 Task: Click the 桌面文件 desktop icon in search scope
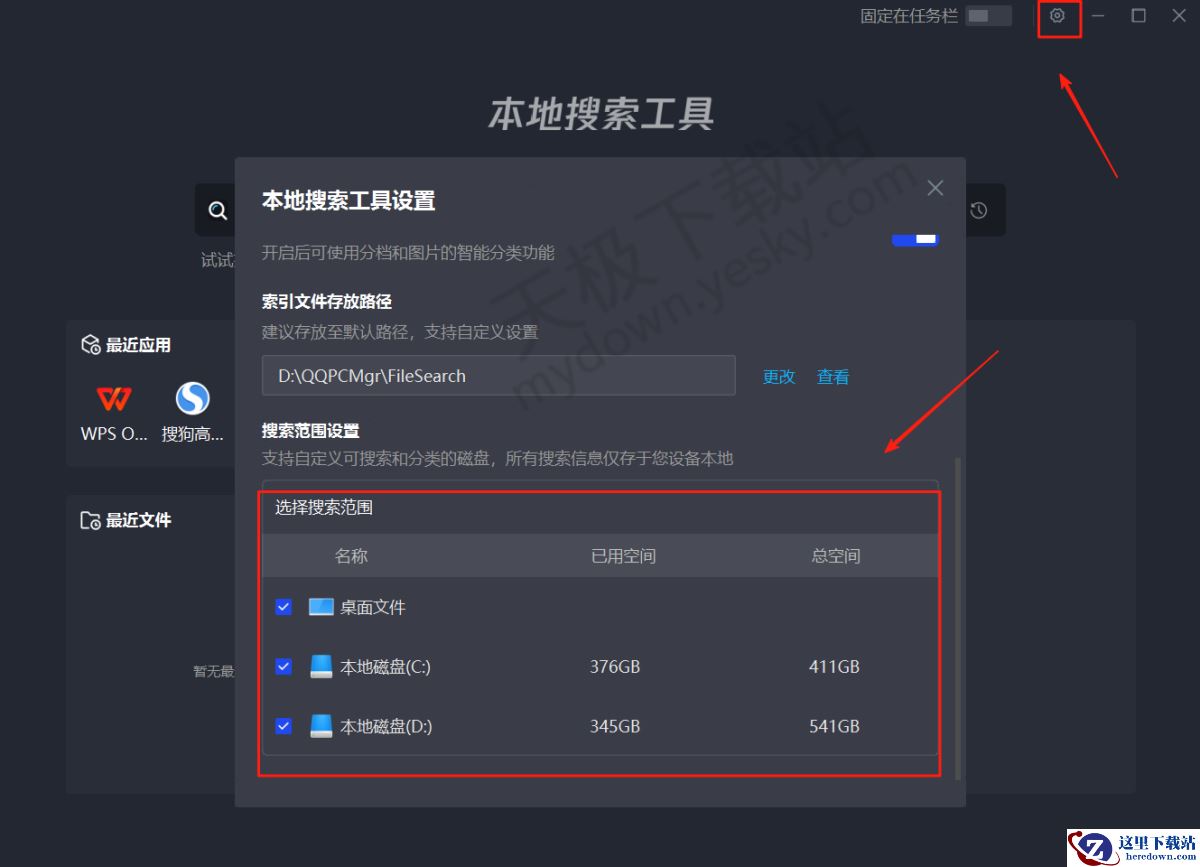[322, 606]
